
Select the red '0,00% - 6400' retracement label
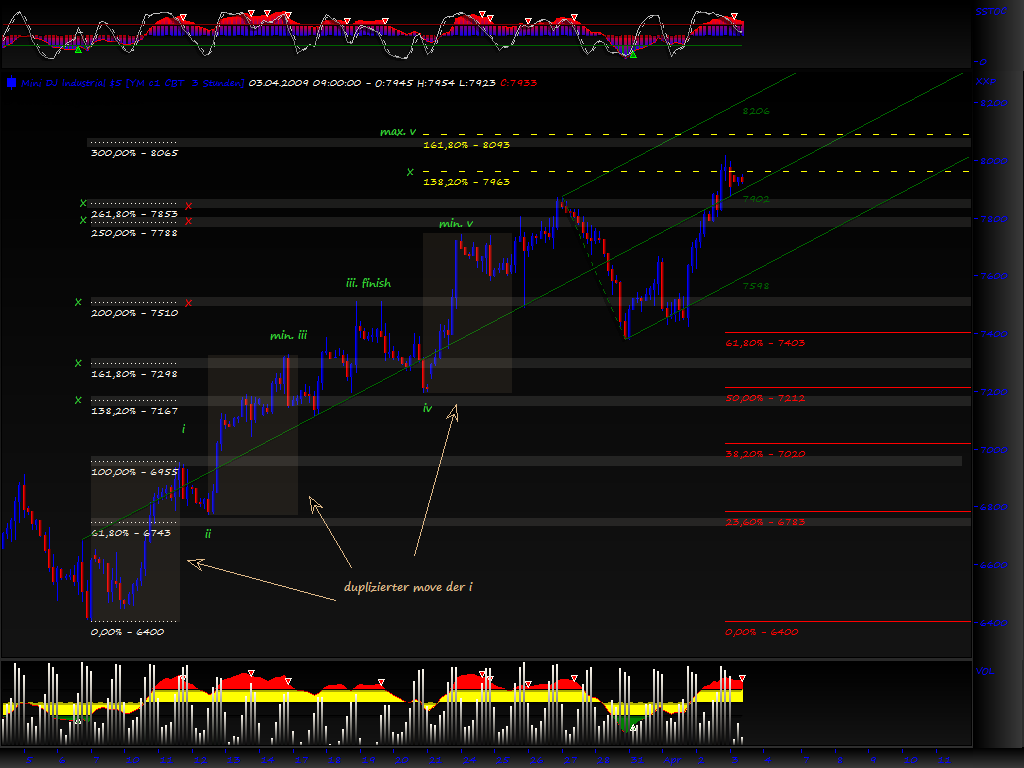761,632
